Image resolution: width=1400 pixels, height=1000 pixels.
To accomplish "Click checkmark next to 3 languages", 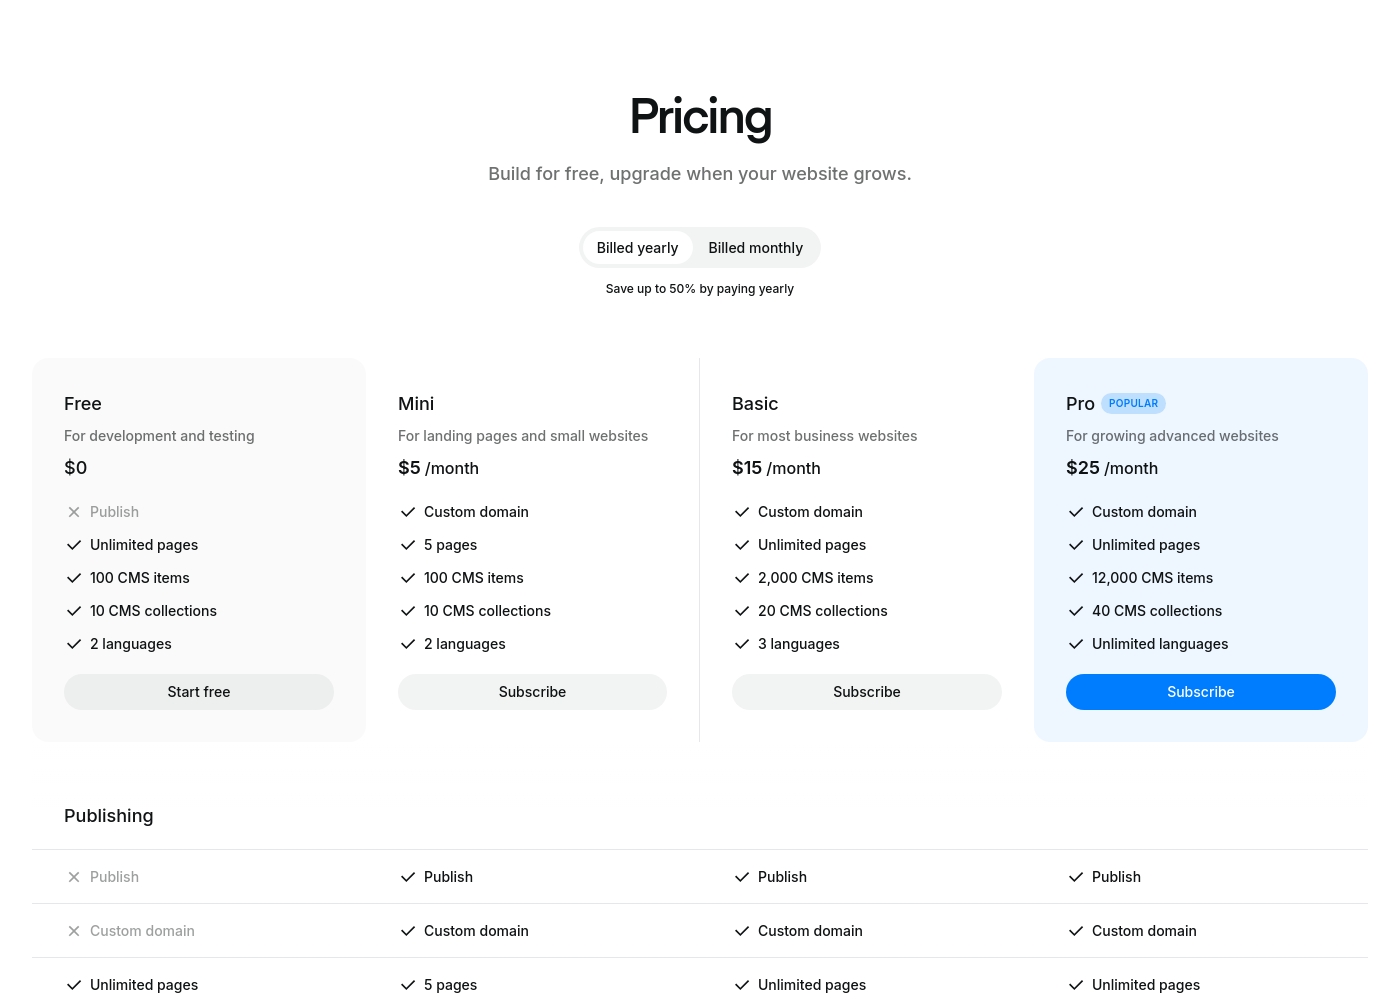I will (x=742, y=644).
